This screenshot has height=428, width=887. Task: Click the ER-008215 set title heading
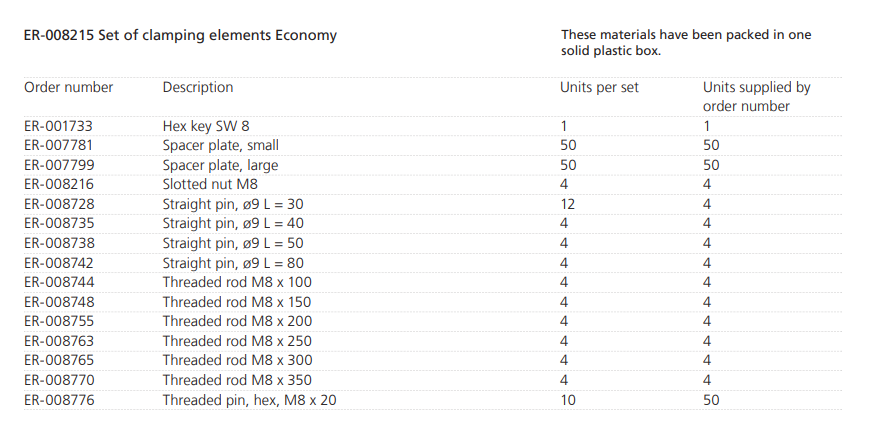[x=180, y=35]
